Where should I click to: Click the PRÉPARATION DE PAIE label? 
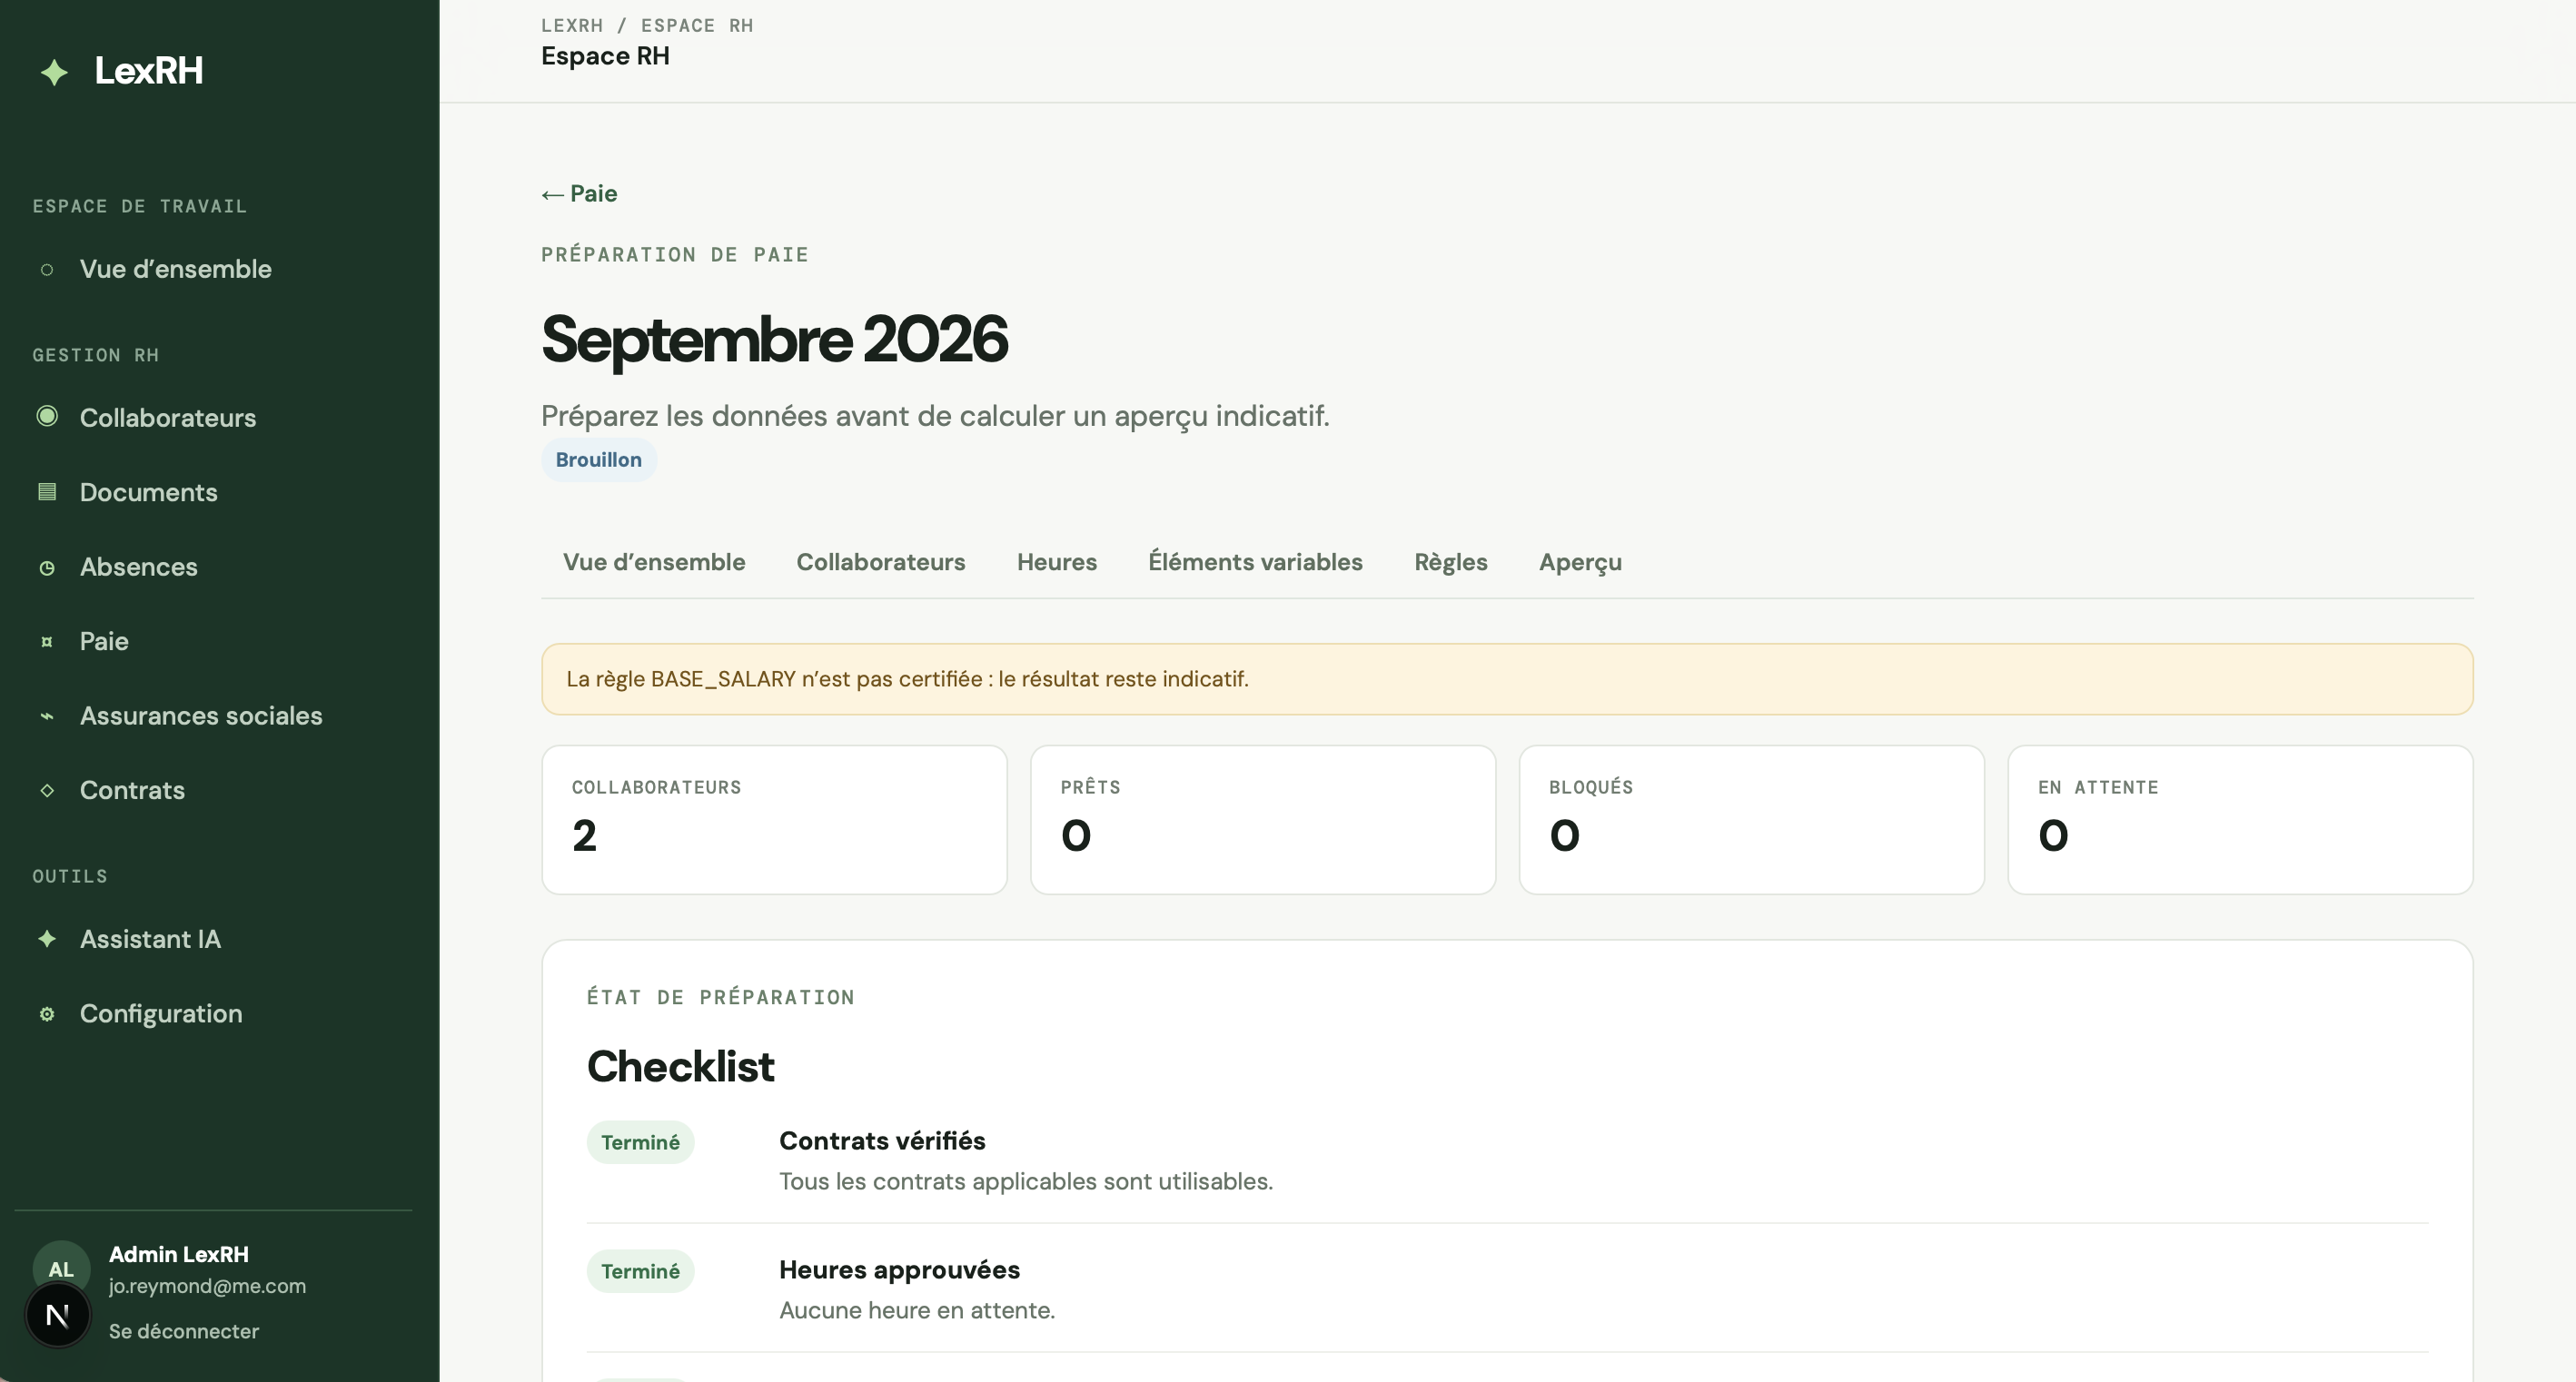[675, 255]
